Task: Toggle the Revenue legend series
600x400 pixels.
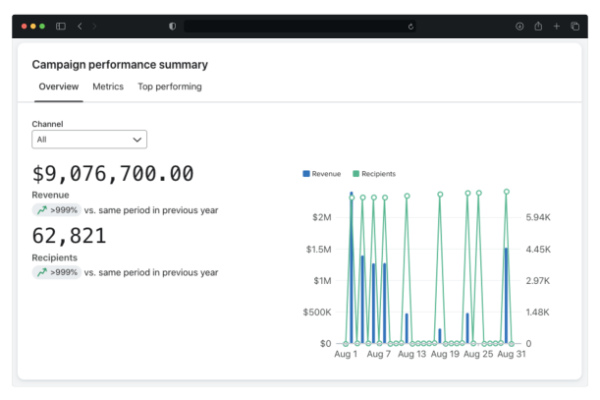Action: tap(321, 174)
